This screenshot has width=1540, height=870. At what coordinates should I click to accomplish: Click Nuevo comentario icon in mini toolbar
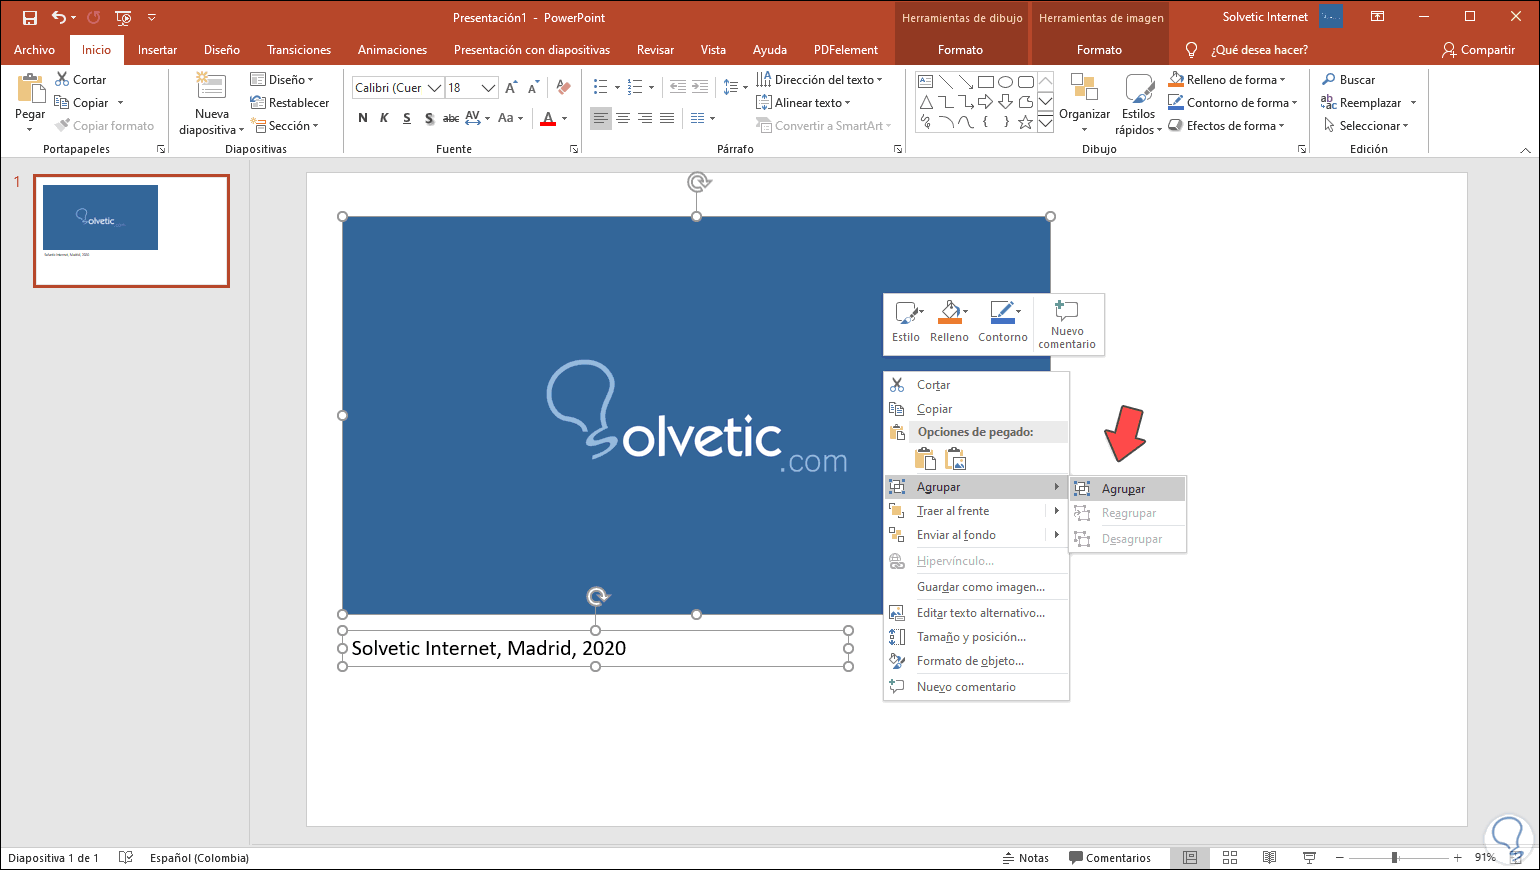click(x=1067, y=312)
